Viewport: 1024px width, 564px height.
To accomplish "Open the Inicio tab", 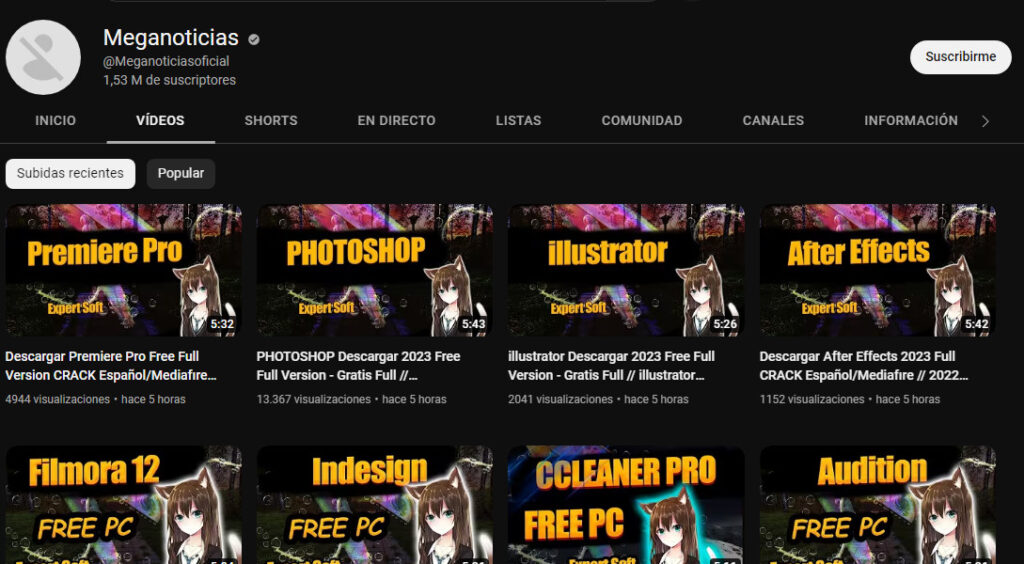I will point(55,120).
